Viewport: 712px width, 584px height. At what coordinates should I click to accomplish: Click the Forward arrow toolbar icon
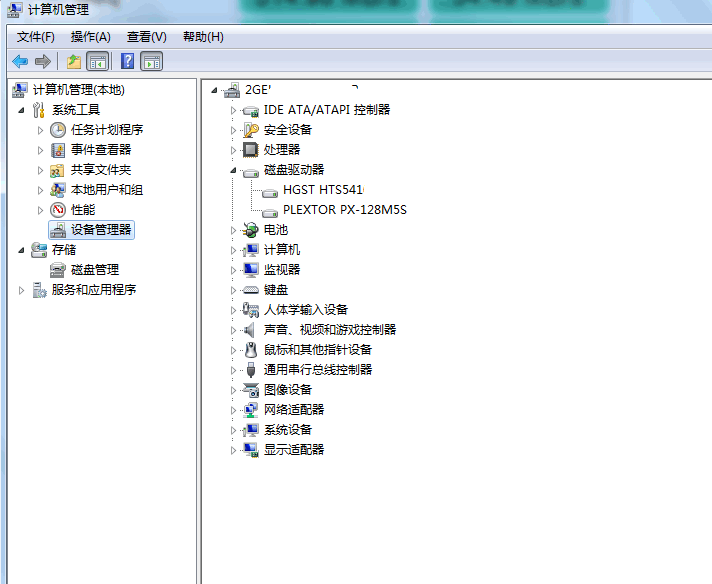click(x=43, y=61)
